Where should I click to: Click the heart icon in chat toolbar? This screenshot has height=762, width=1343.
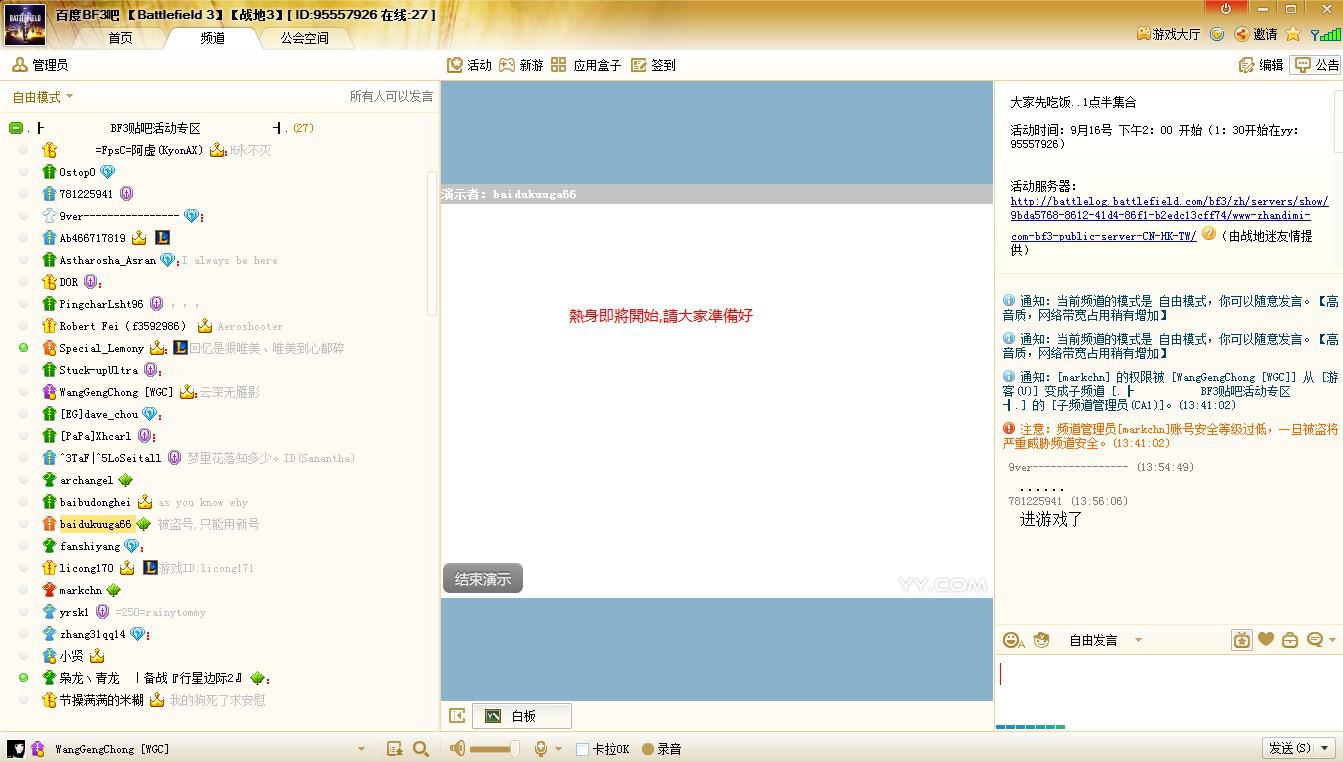tap(1266, 640)
